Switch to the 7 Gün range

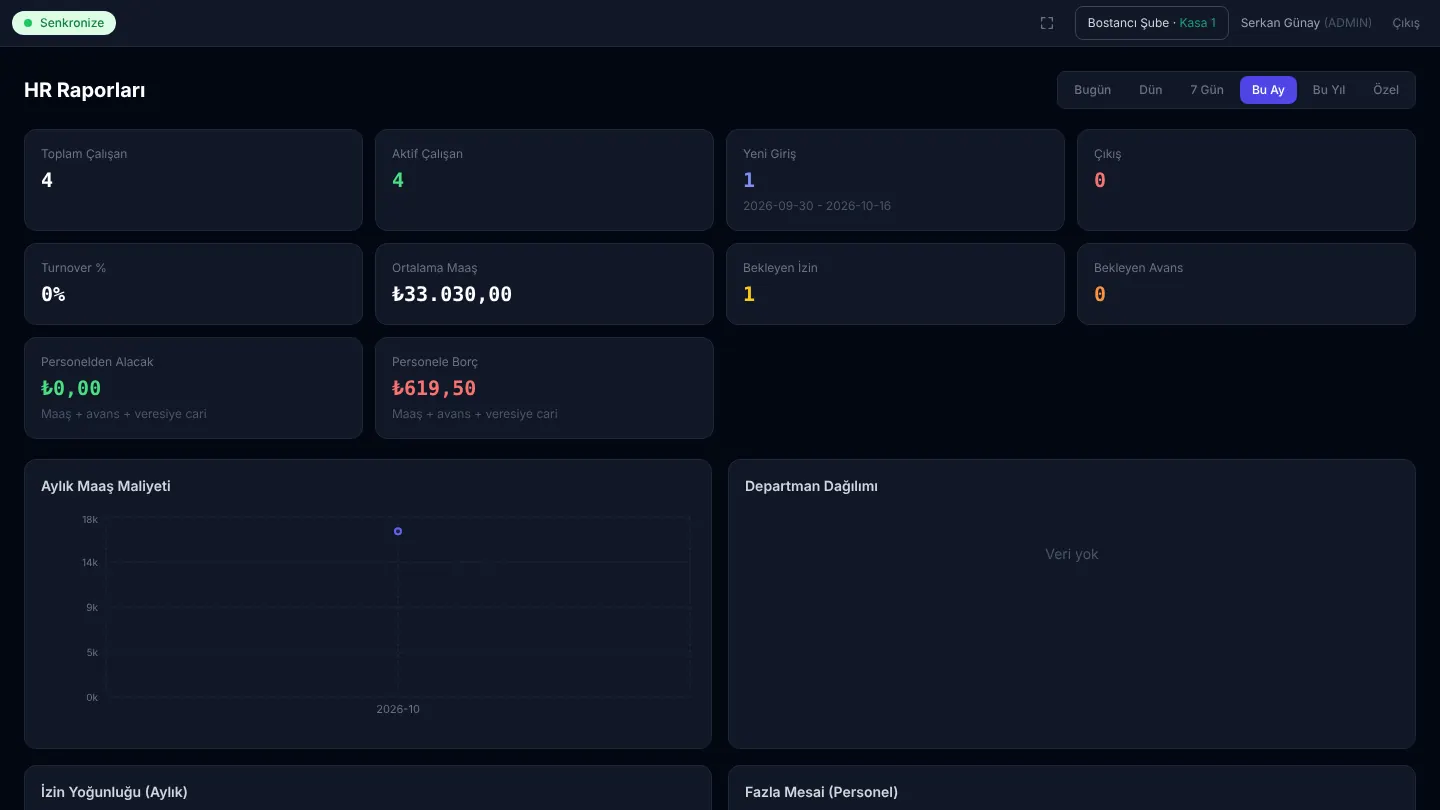(x=1207, y=90)
